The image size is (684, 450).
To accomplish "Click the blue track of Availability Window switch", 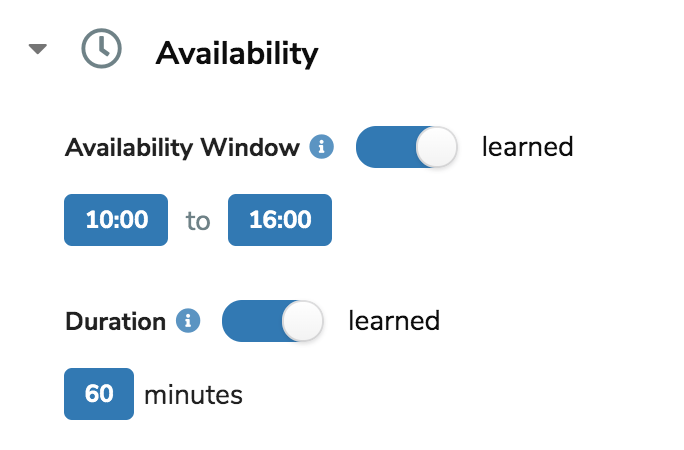I will (386, 147).
